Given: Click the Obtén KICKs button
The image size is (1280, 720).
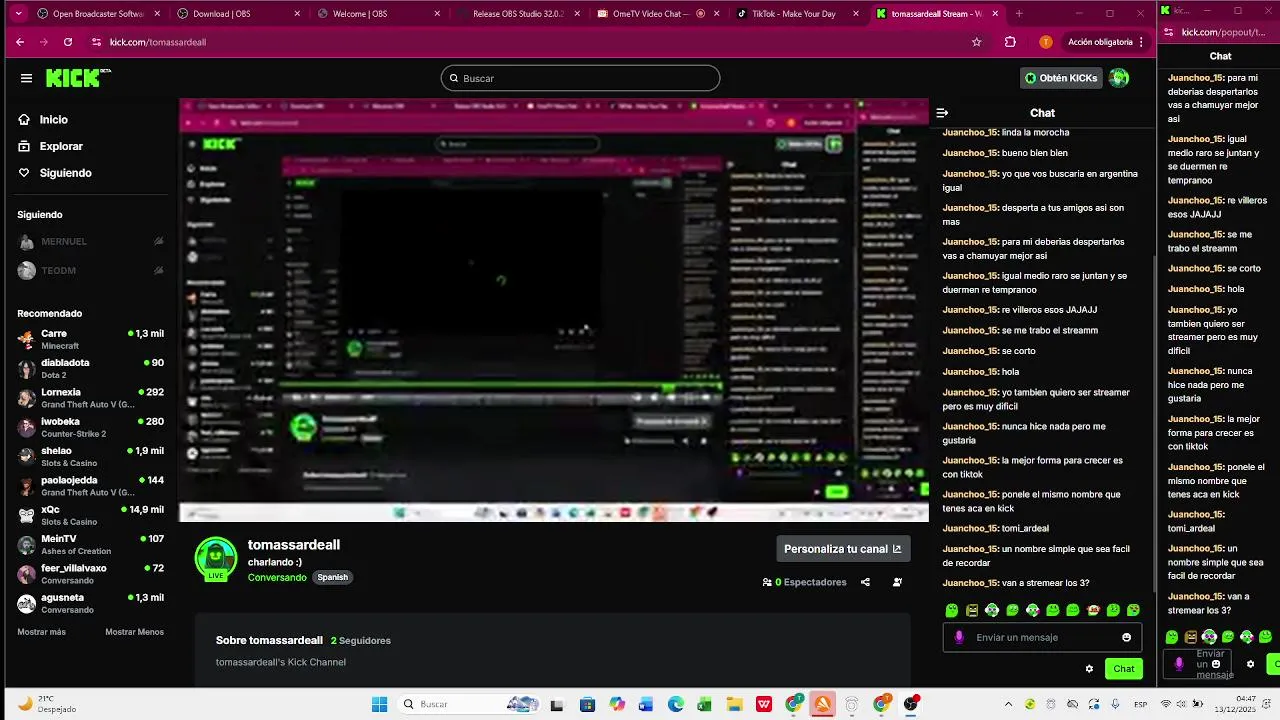Looking at the screenshot, I should [x=1060, y=78].
